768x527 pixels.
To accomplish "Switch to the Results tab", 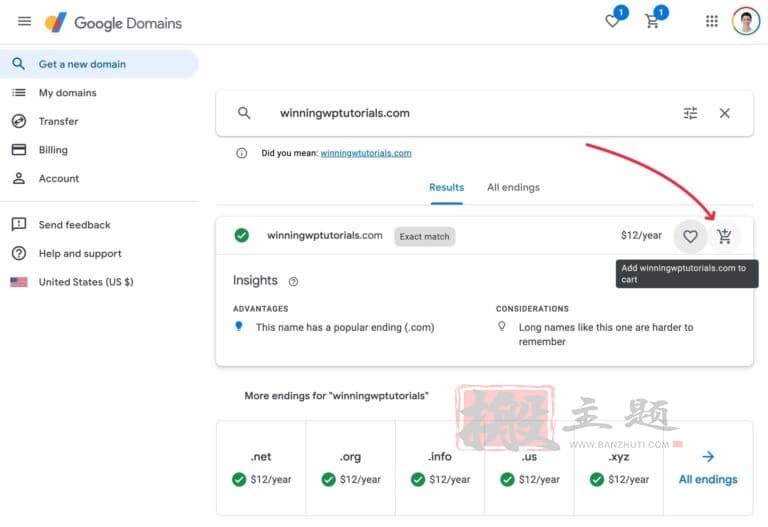I will click(x=447, y=187).
